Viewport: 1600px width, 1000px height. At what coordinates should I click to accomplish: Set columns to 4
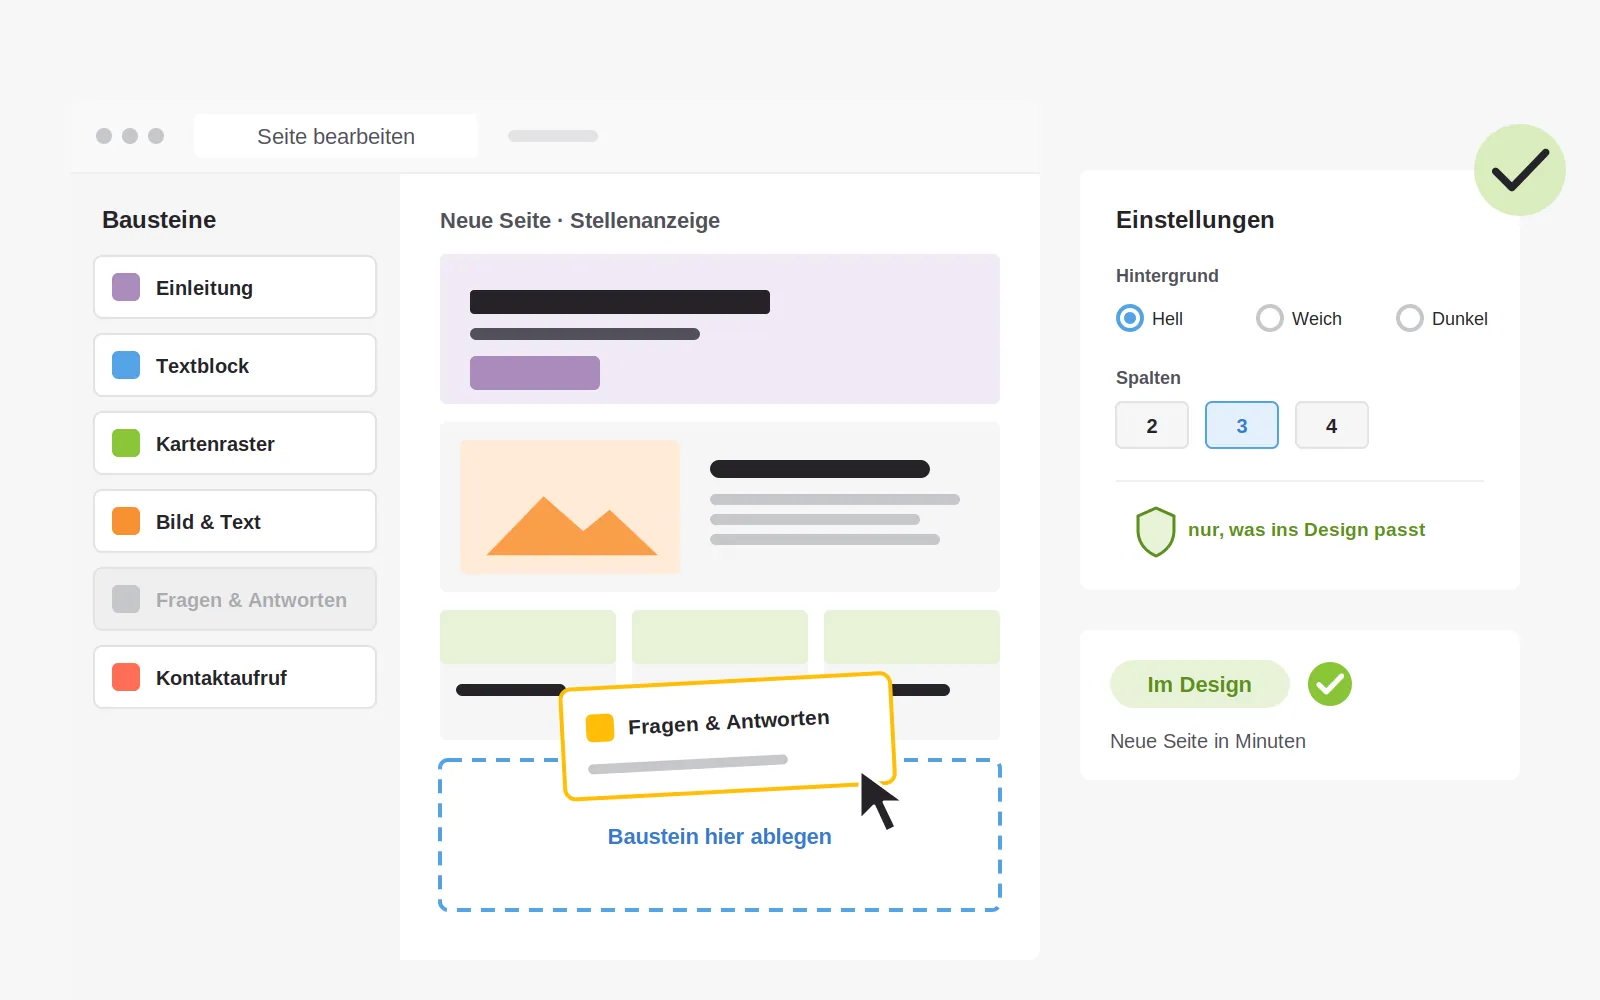[1332, 425]
